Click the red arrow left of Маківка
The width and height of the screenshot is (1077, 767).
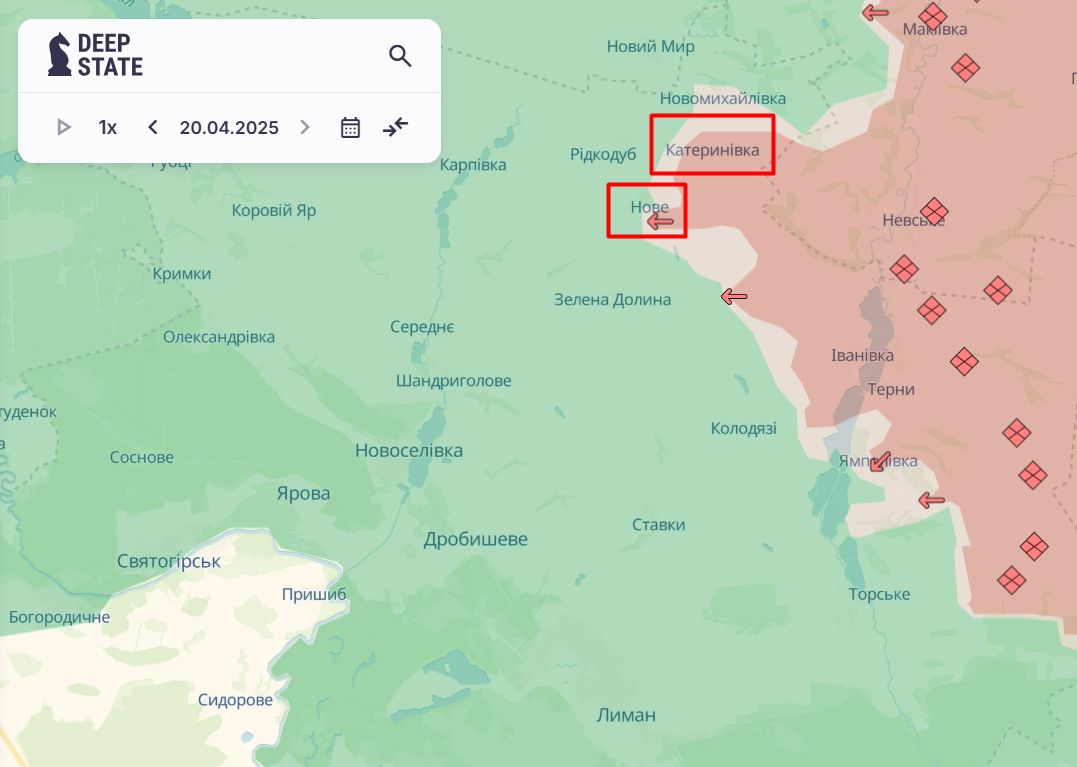tap(875, 13)
